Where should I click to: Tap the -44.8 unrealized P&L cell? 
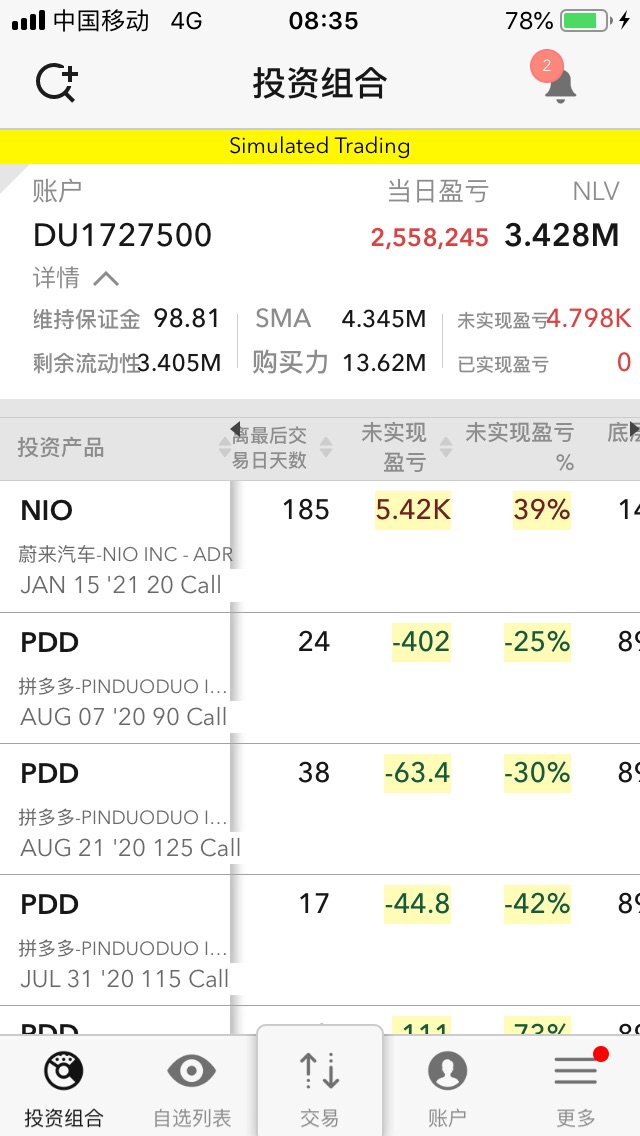coord(417,904)
